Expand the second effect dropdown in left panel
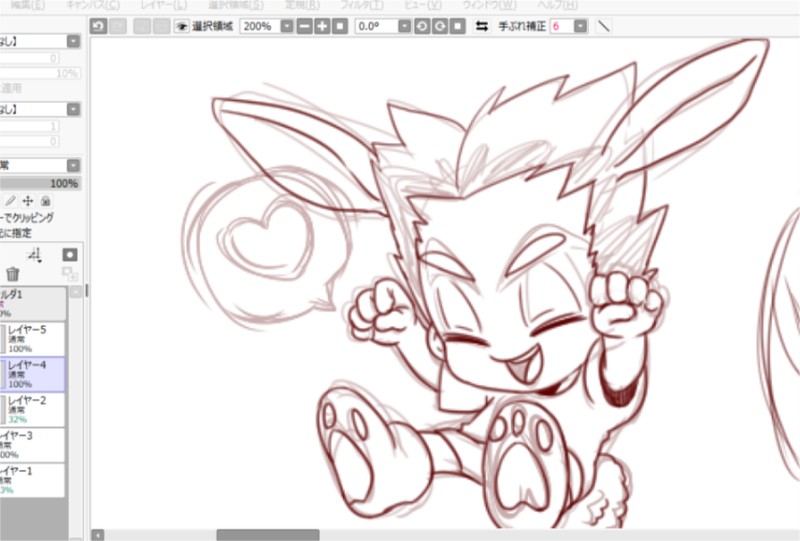Image resolution: width=800 pixels, height=541 pixels. pos(73,109)
